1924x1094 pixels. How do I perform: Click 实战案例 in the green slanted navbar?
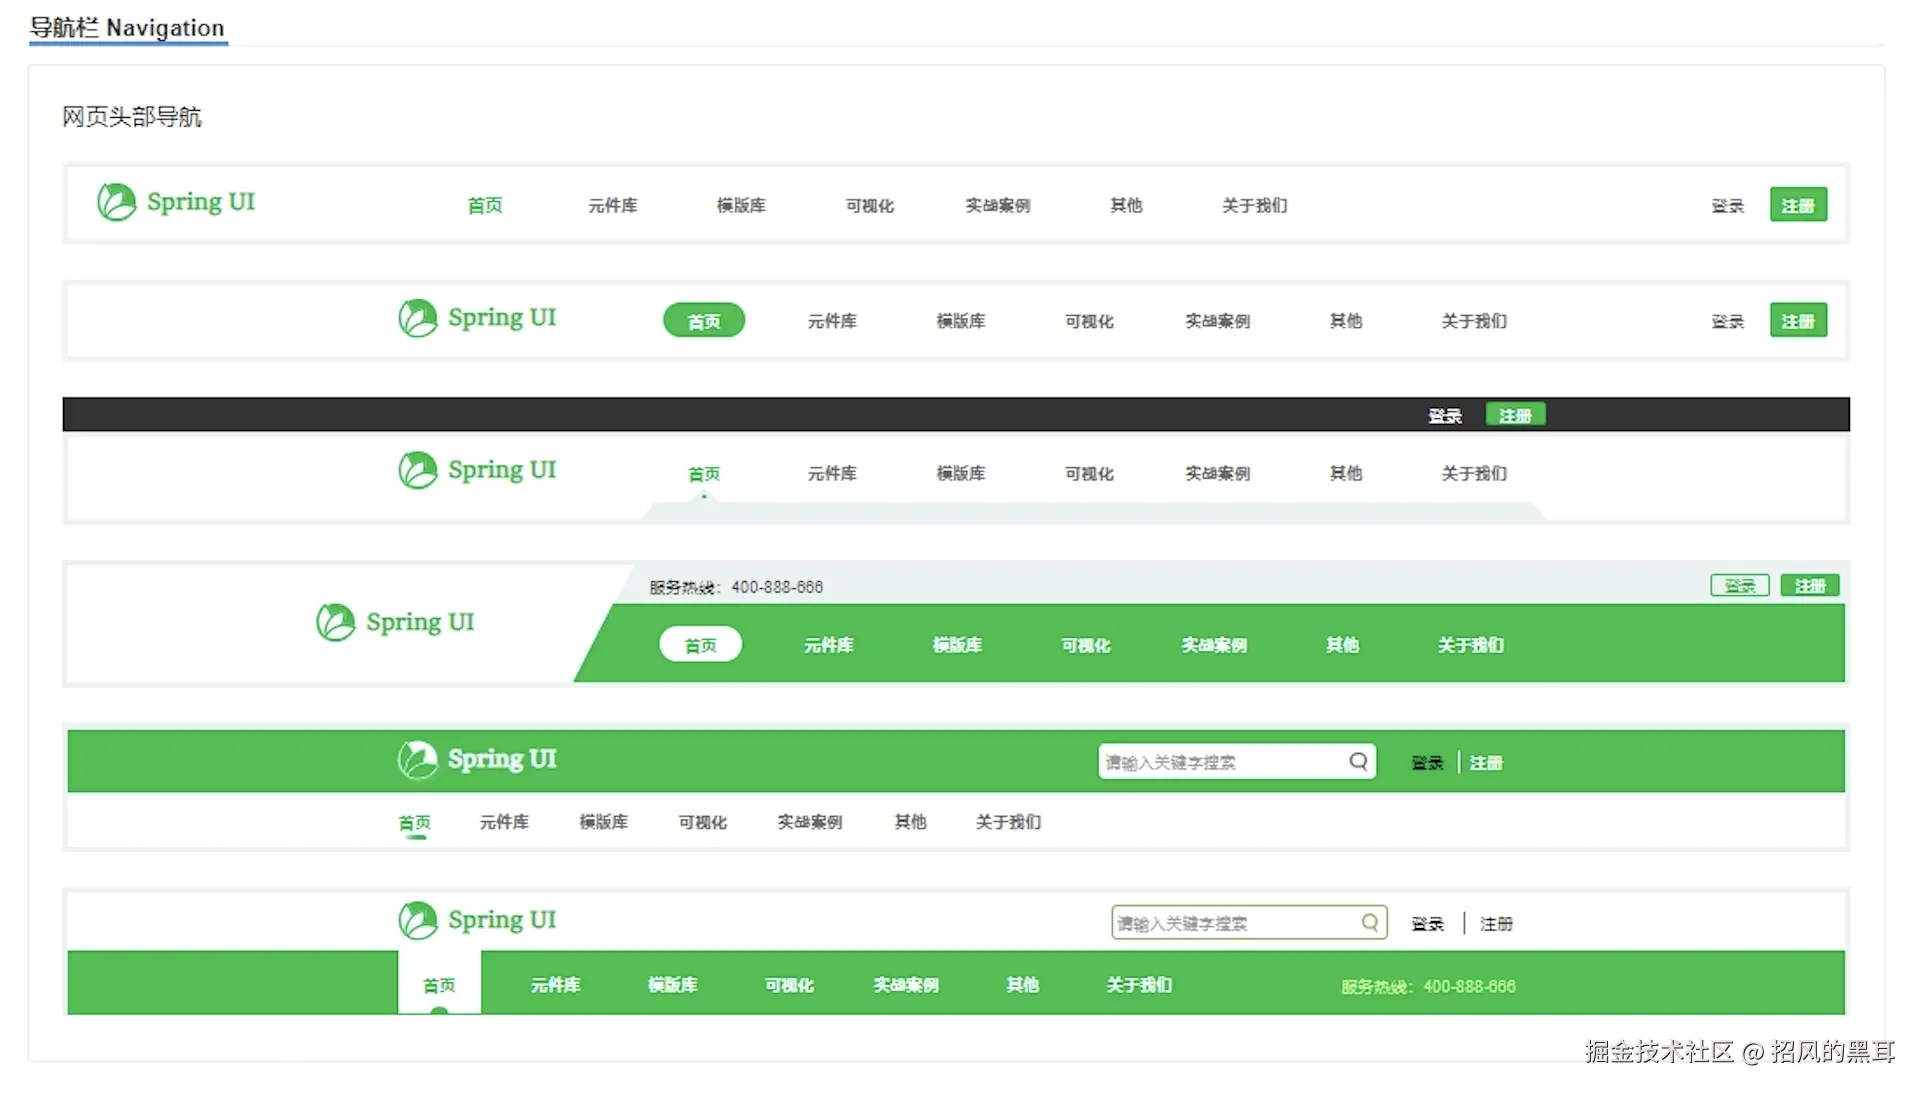coord(1214,645)
